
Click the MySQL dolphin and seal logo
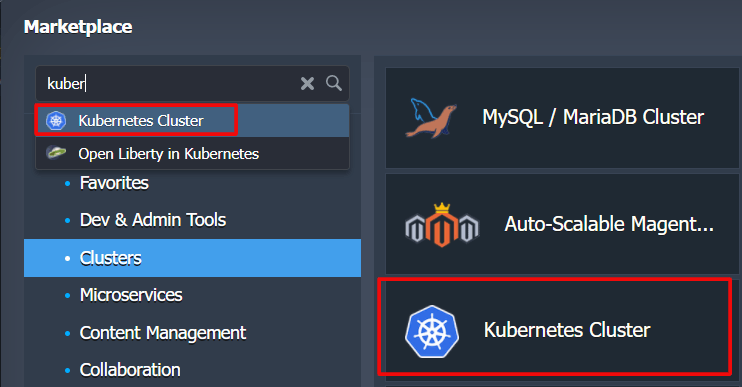431,118
